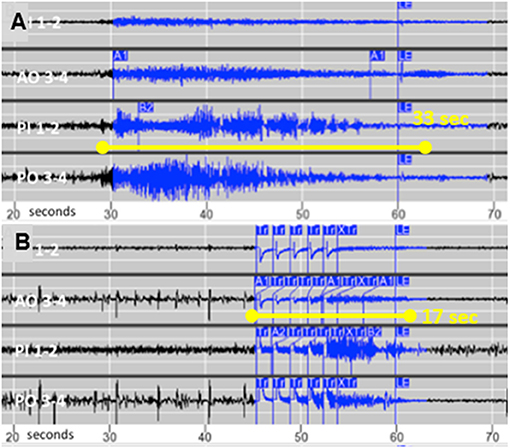Select the AO 3-4 channel label in panel B
This screenshot has width=510, height=448.
pyautogui.click(x=41, y=302)
